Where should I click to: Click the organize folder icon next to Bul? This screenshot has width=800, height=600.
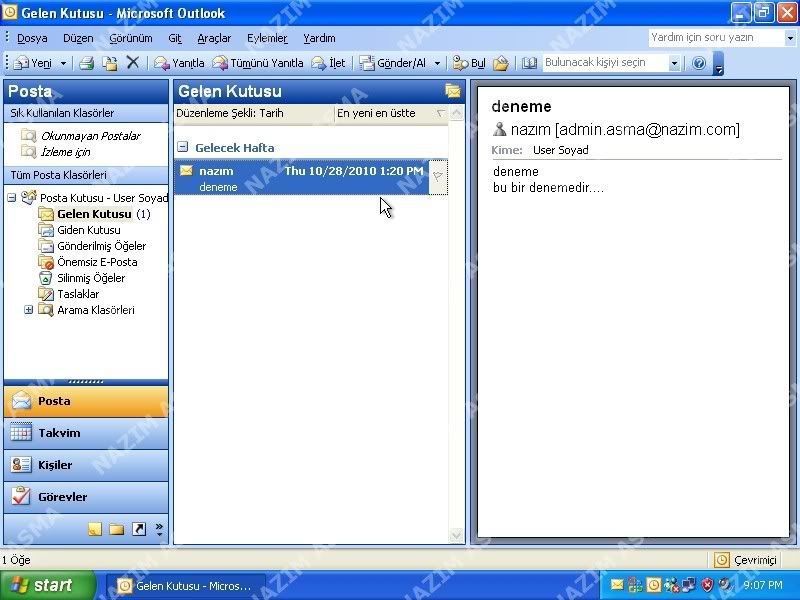[x=501, y=63]
